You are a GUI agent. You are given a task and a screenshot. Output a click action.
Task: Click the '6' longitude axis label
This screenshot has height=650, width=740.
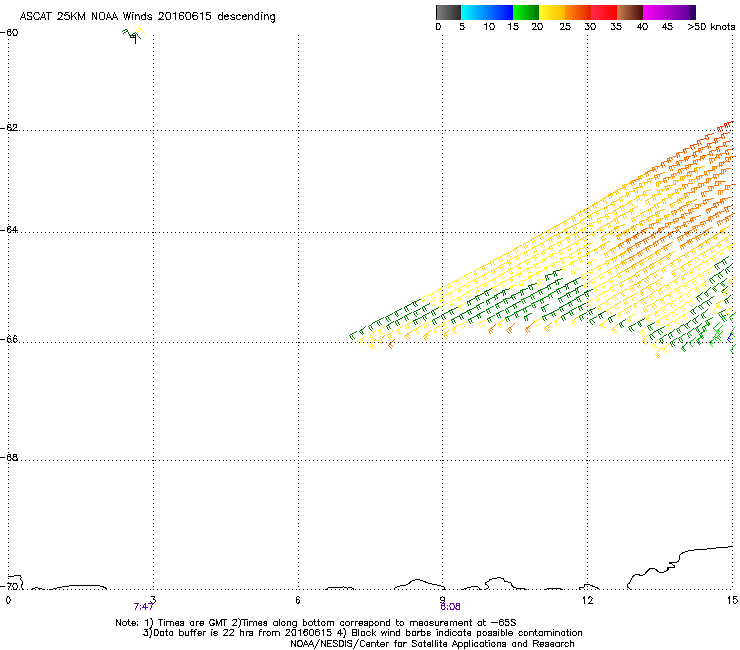(x=298, y=600)
